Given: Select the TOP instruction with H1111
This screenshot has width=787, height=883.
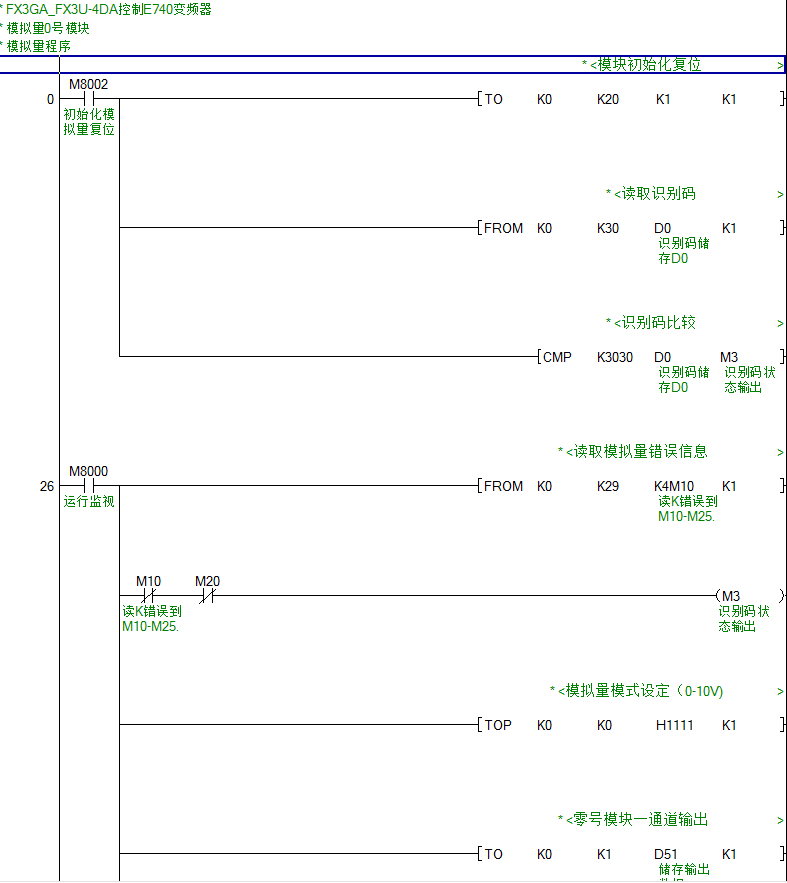Looking at the screenshot, I should pyautogui.click(x=497, y=725).
